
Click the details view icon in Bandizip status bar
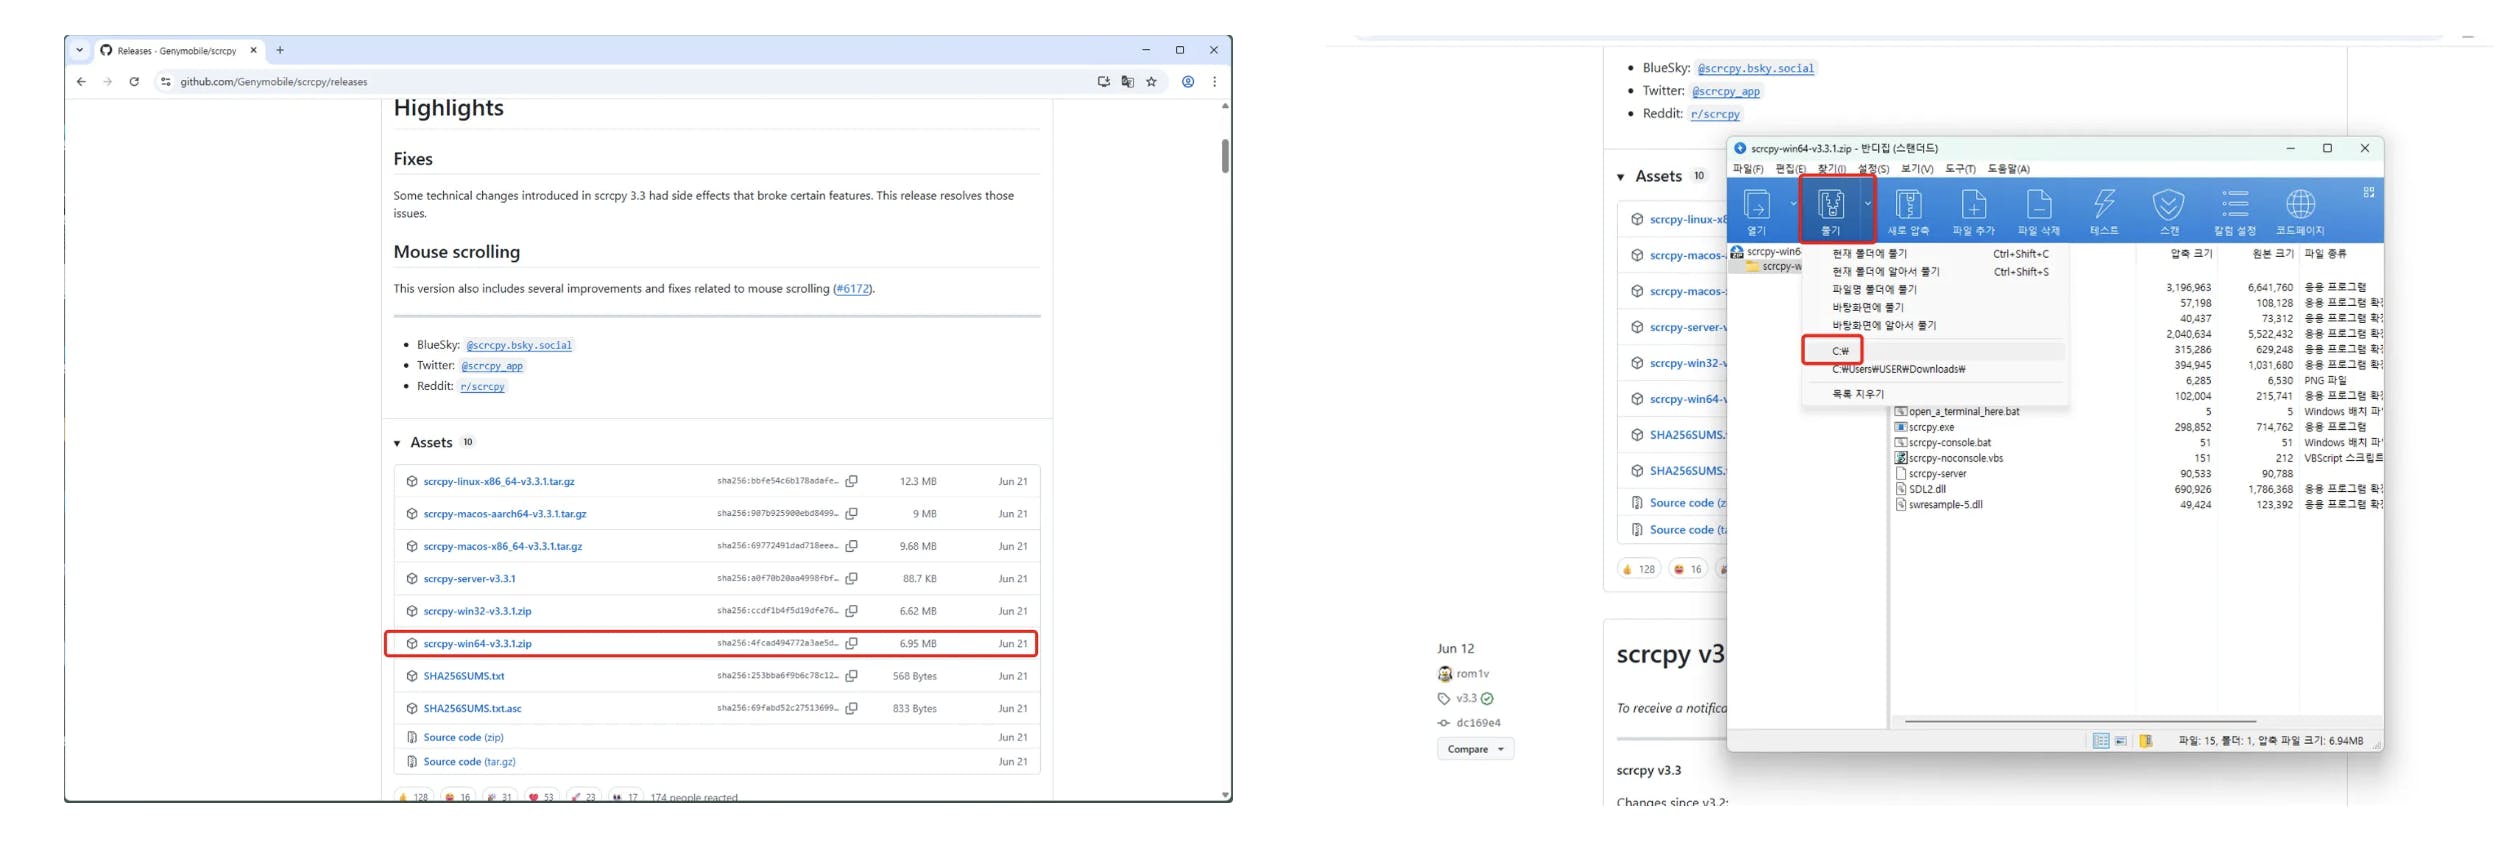point(2100,741)
